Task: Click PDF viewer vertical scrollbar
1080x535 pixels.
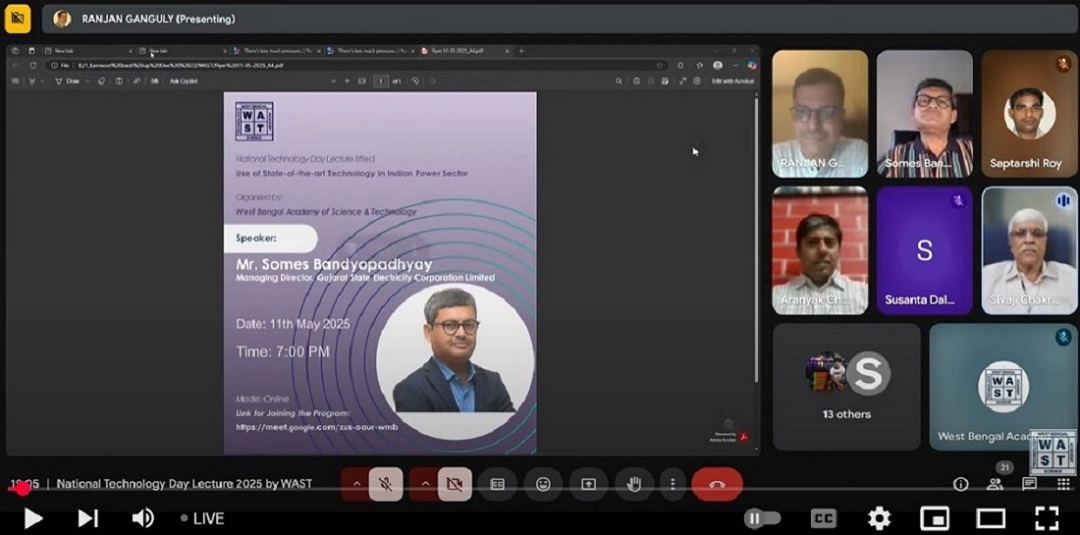Action: click(756, 238)
